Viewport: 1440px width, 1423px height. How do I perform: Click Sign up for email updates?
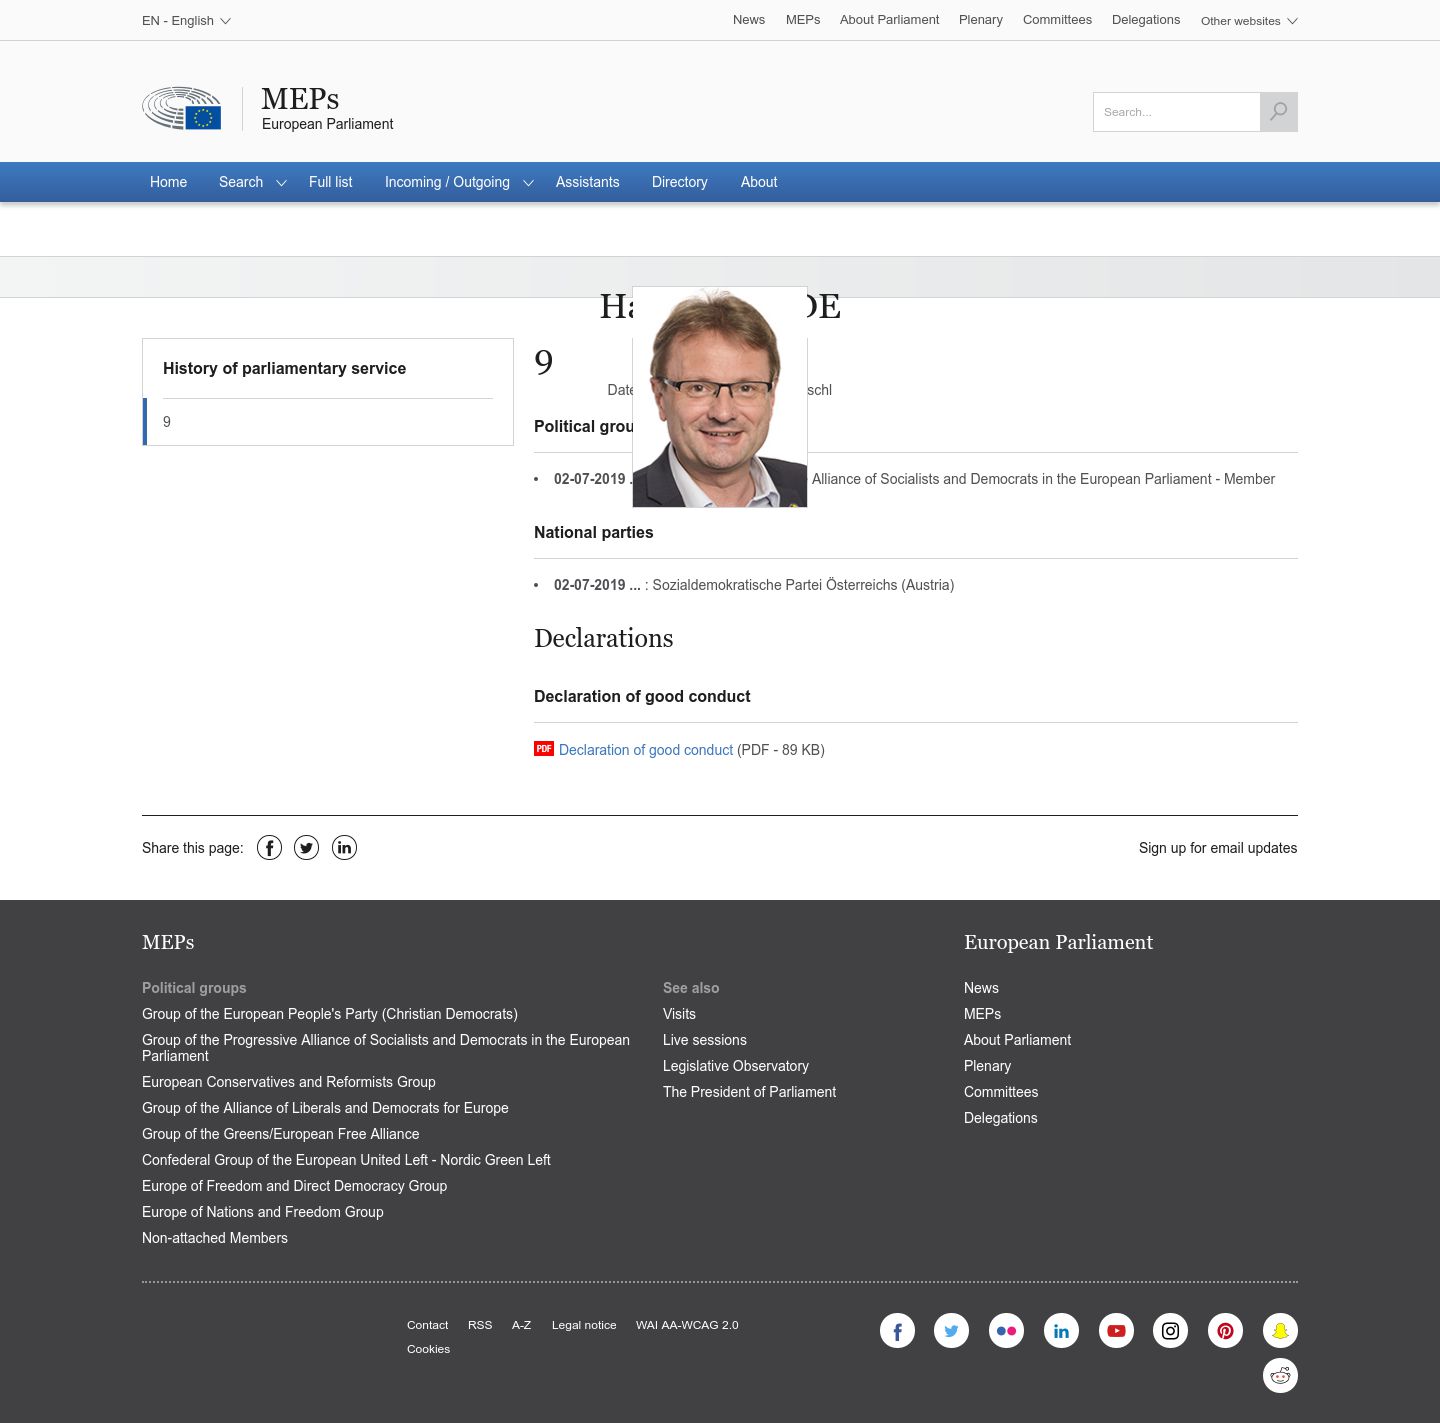(1218, 848)
